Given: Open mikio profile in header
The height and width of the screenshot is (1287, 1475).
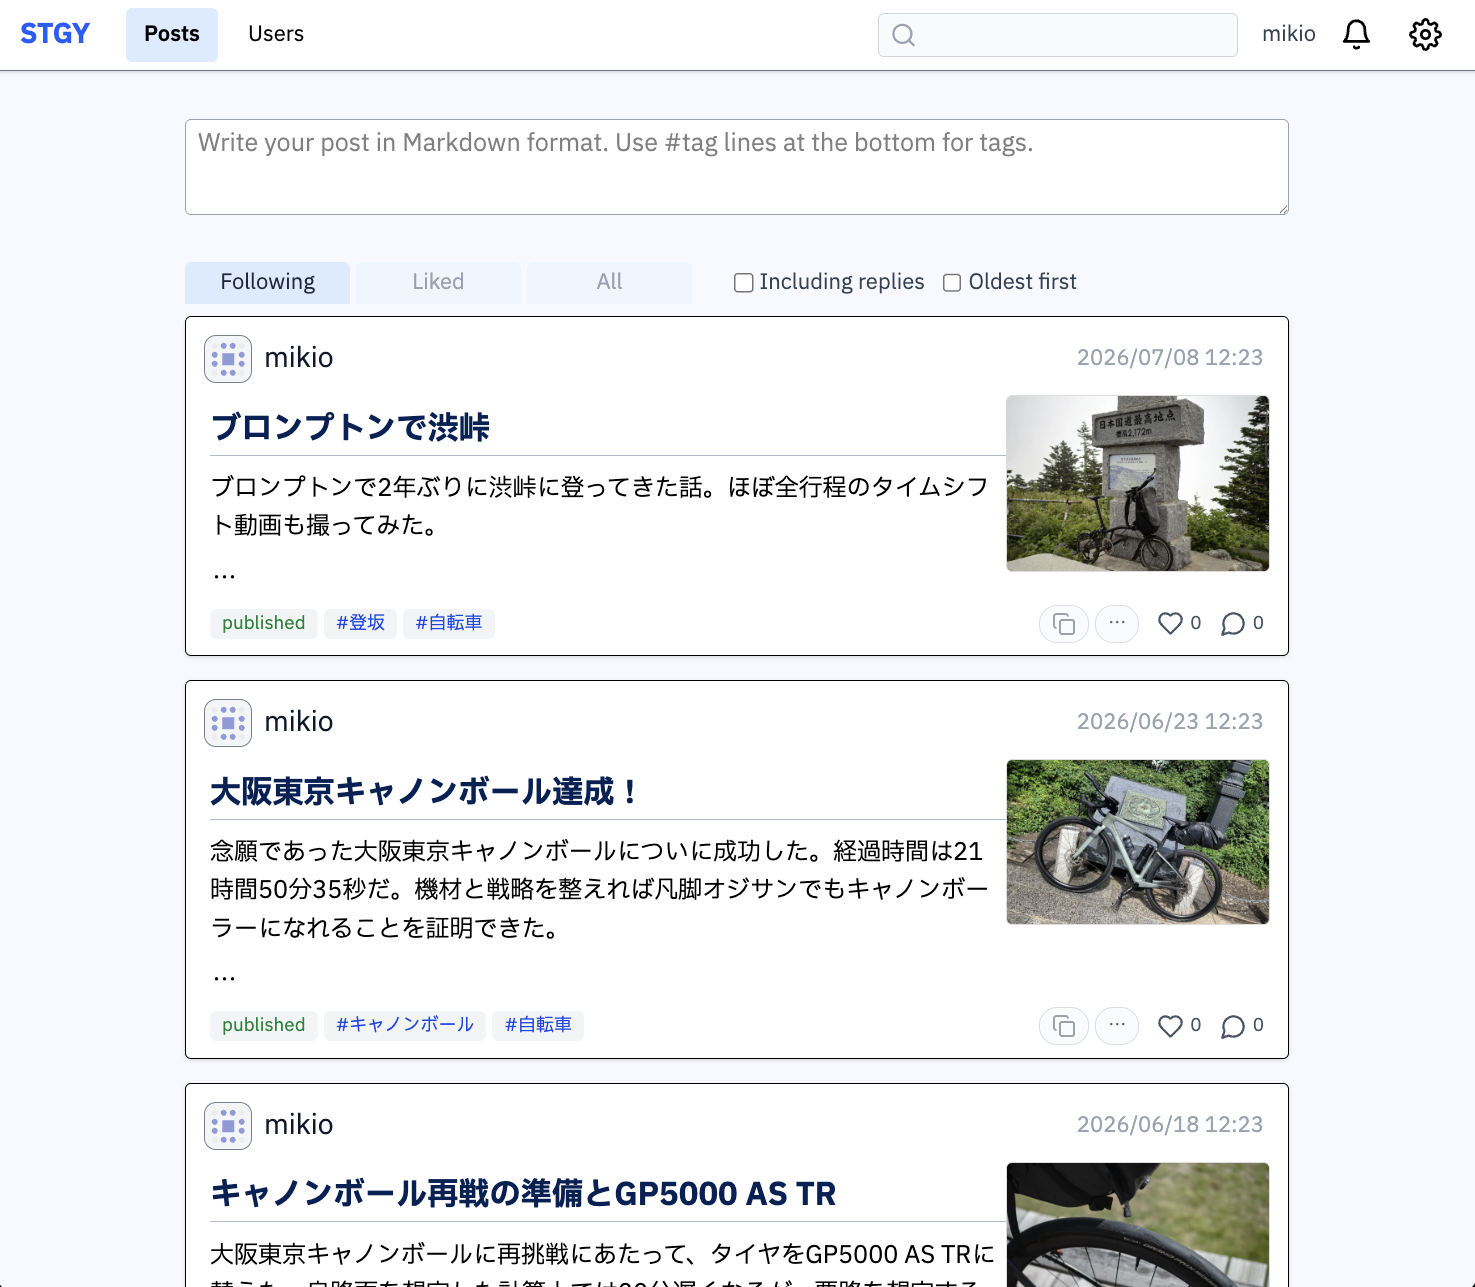Looking at the screenshot, I should click(1288, 34).
